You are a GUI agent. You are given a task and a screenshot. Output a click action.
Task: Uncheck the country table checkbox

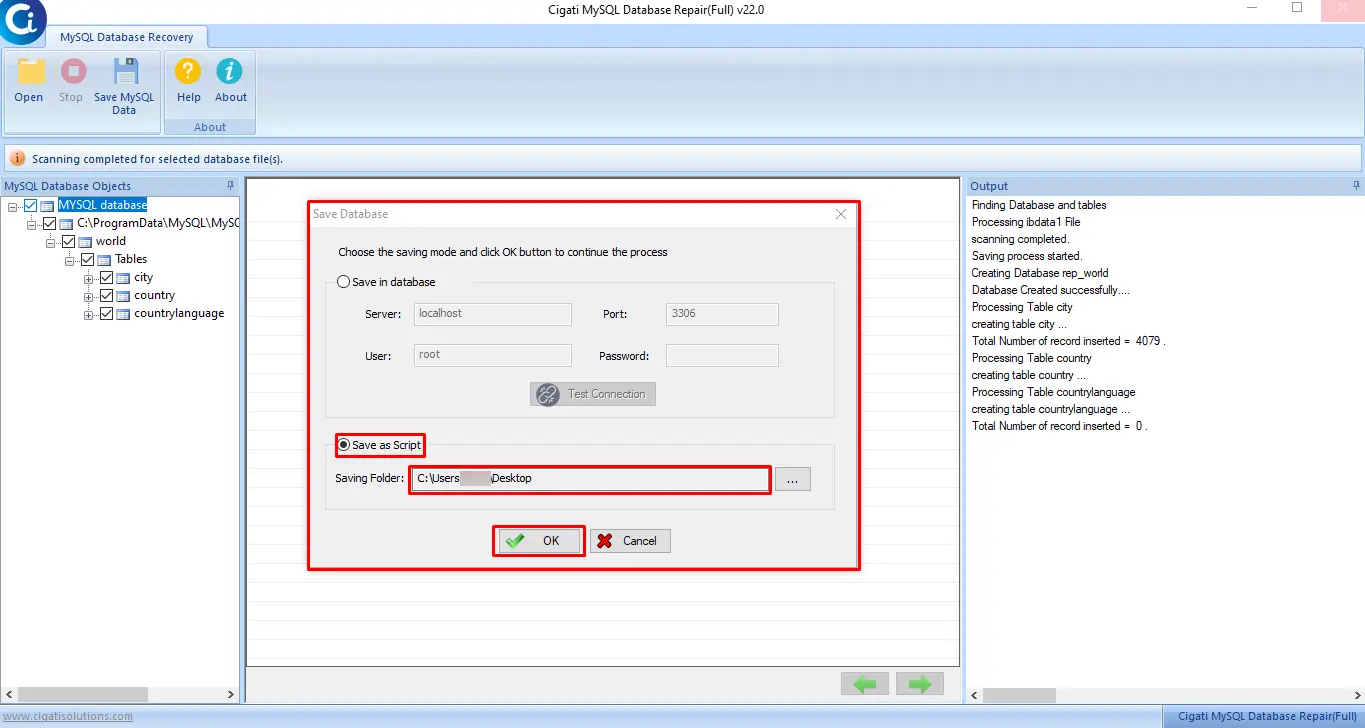[x=106, y=296]
